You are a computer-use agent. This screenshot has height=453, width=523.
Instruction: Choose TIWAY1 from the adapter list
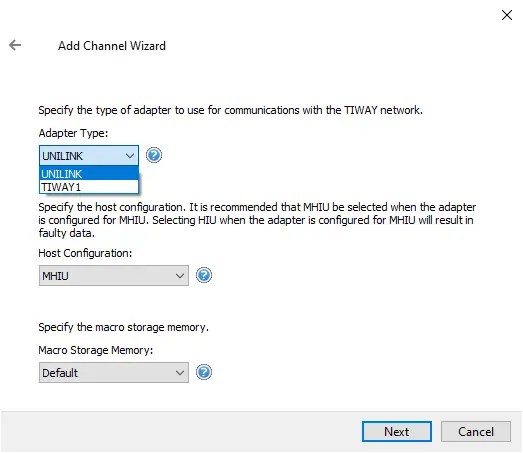pos(89,187)
